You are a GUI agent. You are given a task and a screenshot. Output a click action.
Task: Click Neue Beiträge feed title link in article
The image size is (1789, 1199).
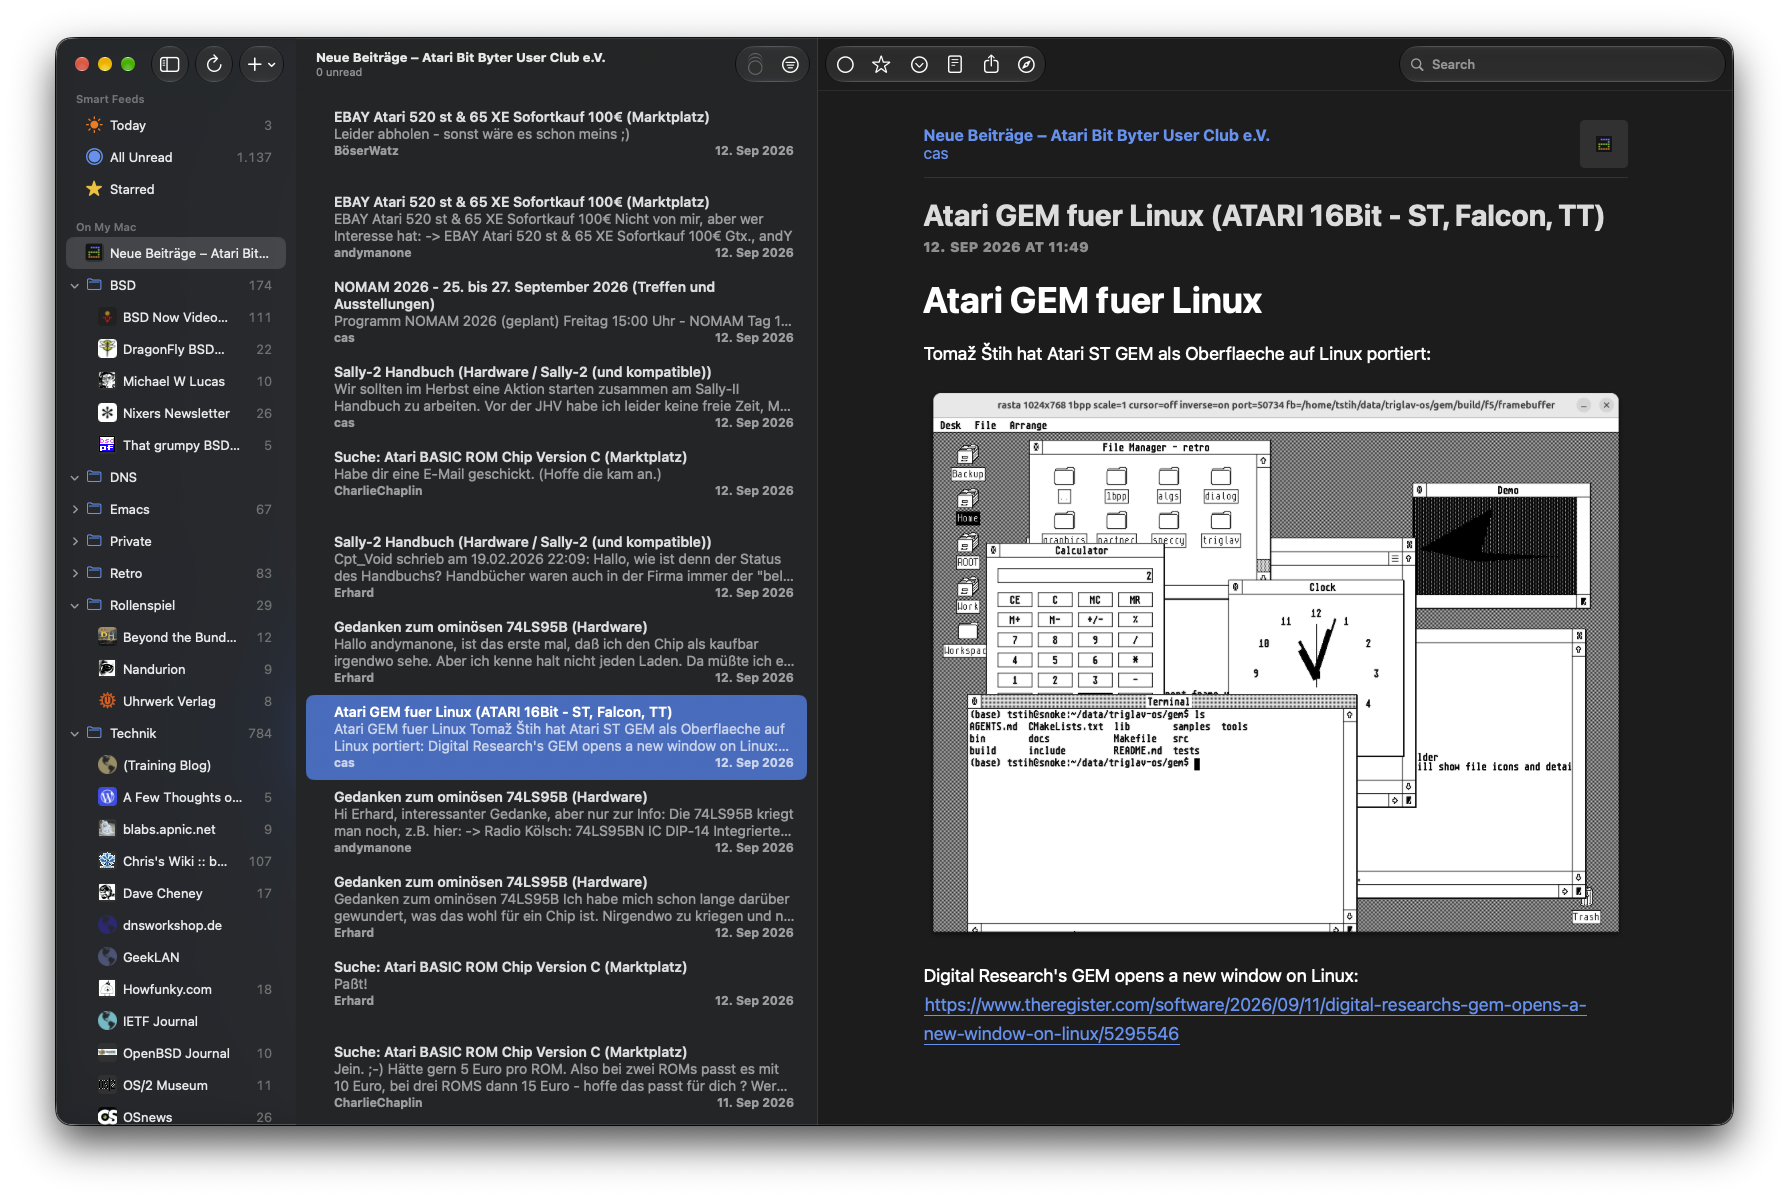(x=1096, y=135)
